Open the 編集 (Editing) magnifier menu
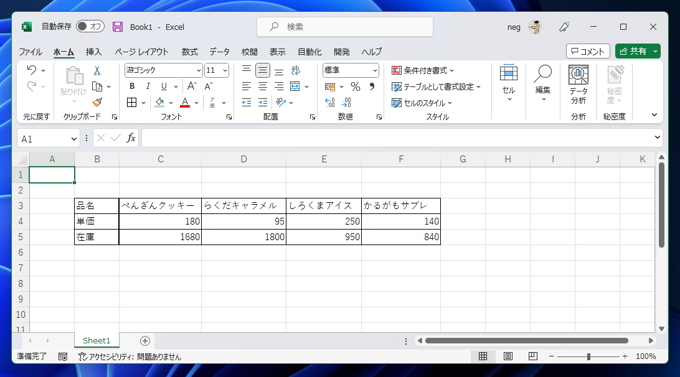This screenshot has width=680, height=377. tap(543, 84)
